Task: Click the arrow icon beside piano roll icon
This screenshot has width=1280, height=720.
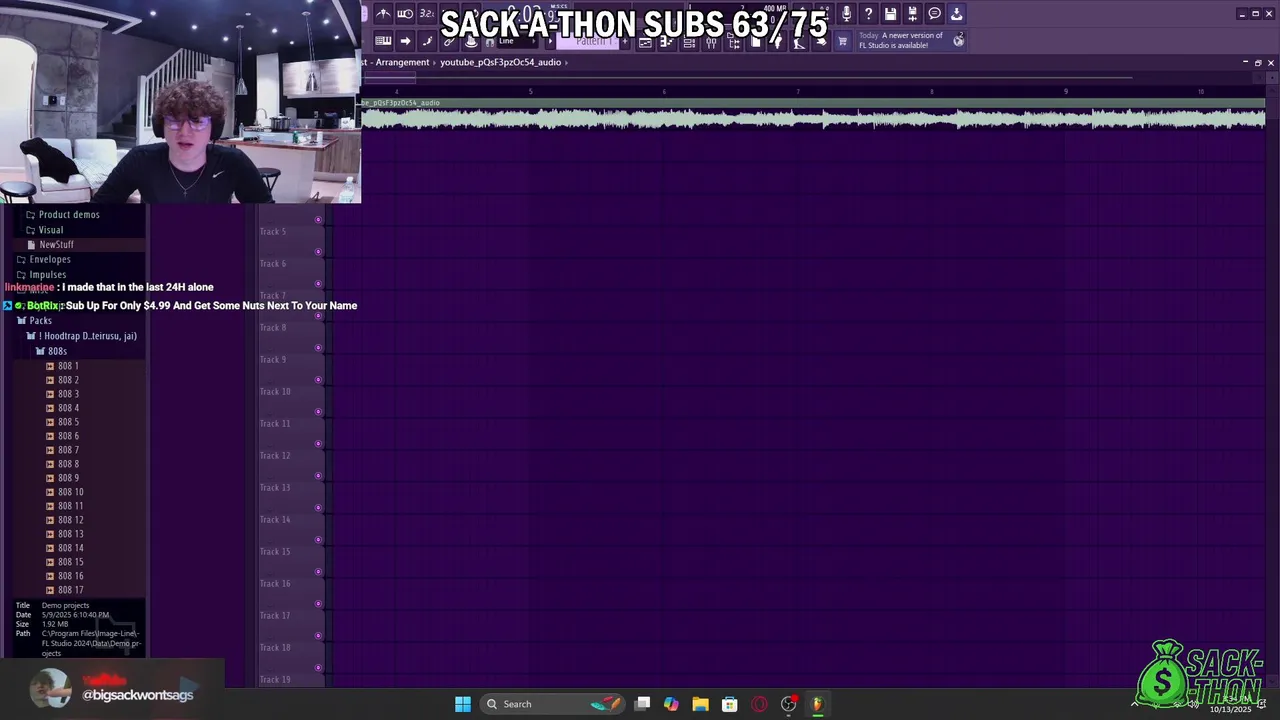Action: point(405,41)
